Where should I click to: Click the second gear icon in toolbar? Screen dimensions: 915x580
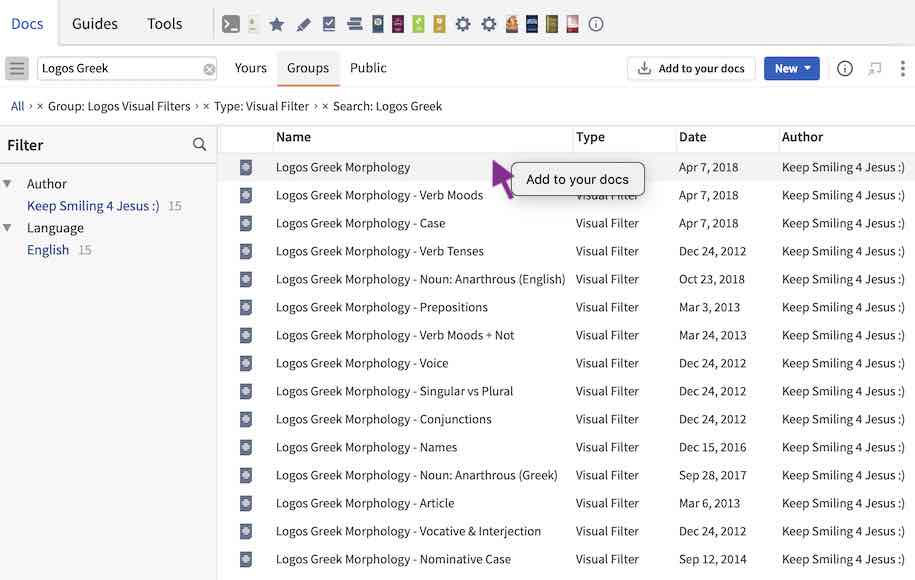pyautogui.click(x=489, y=24)
